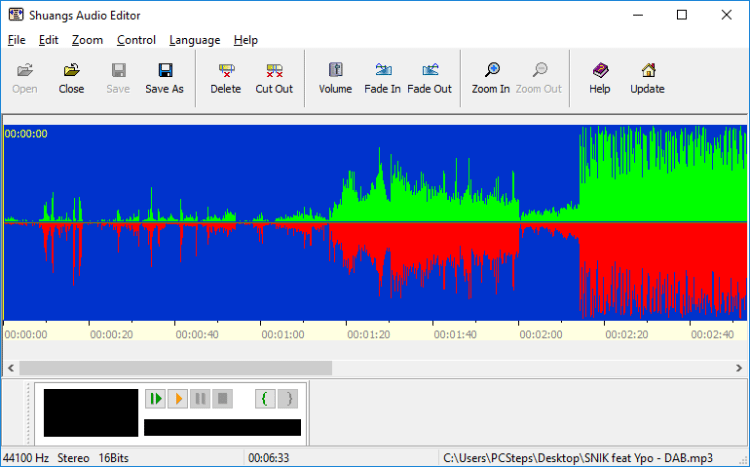This screenshot has height=467, width=750.
Task: Apply the Cut Out tool
Action: [274, 70]
